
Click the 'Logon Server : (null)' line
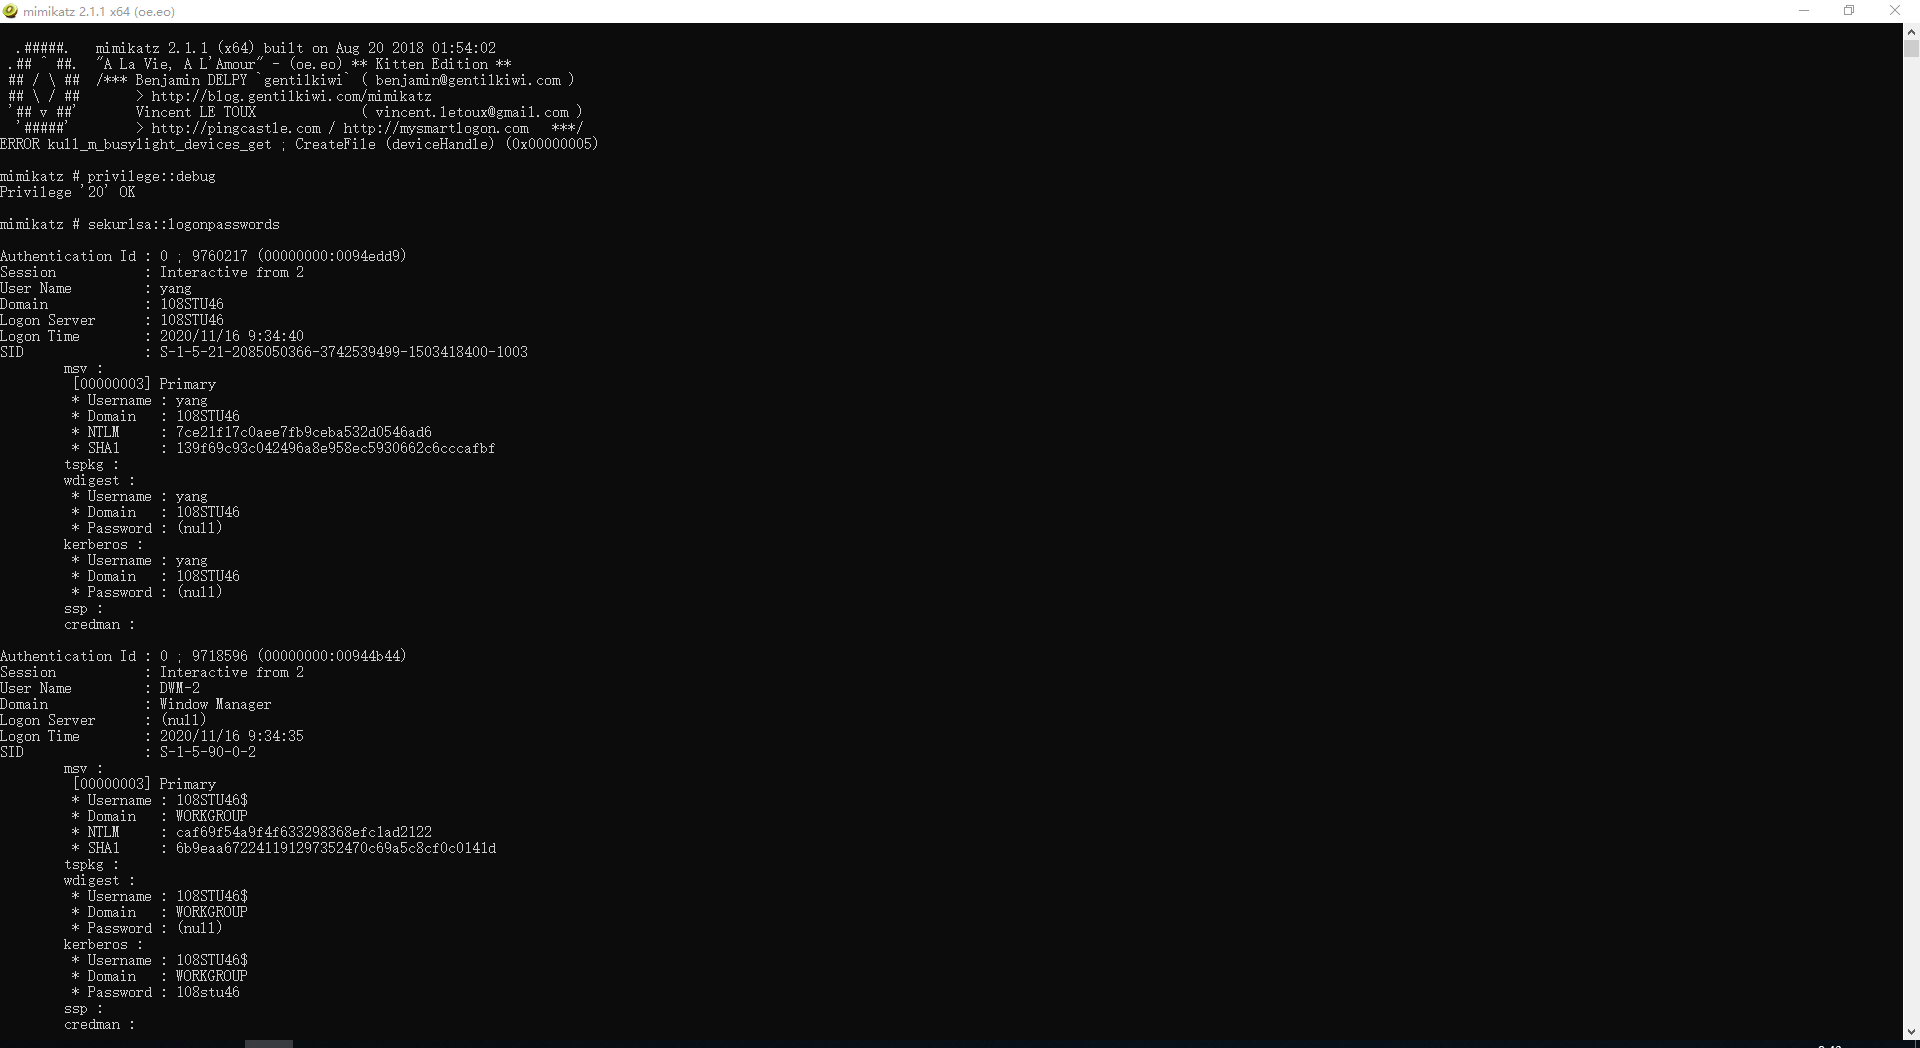pyautogui.click(x=103, y=720)
